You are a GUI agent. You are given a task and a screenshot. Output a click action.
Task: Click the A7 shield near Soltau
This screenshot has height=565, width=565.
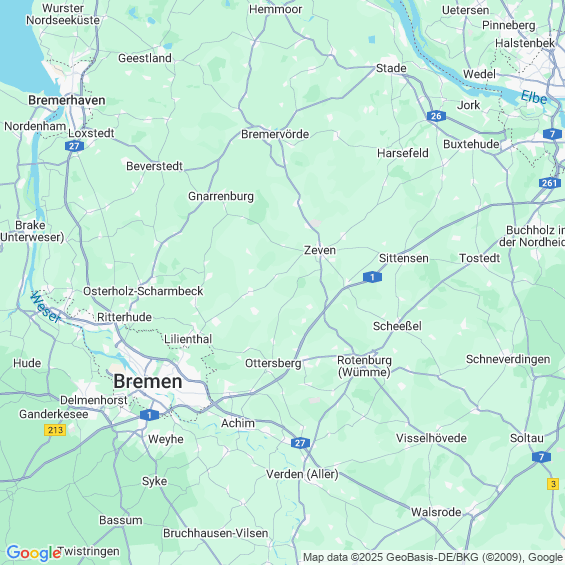pos(541,457)
